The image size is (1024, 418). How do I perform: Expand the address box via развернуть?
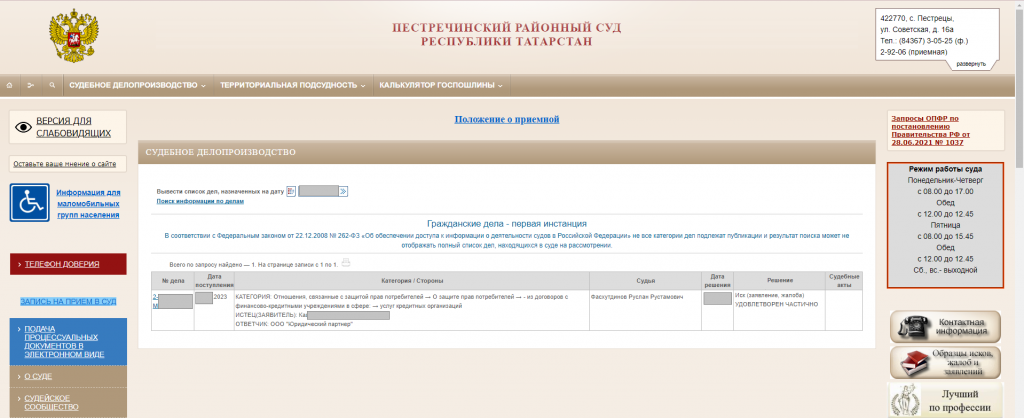tap(971, 64)
